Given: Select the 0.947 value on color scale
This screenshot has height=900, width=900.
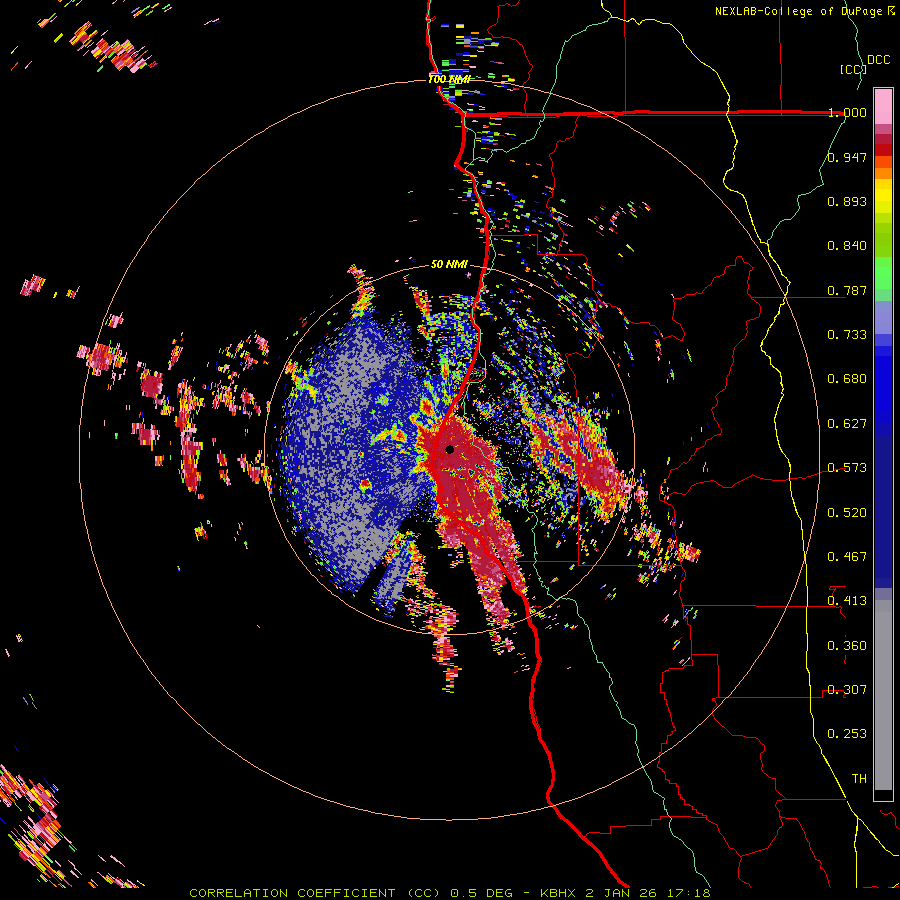Looking at the screenshot, I should (847, 157).
